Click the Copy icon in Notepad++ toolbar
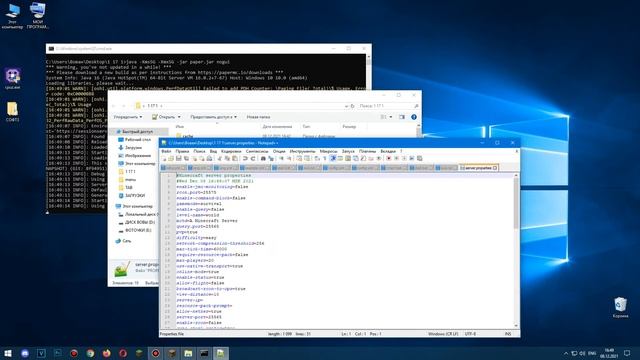The height and width of the screenshot is (360, 640). [x=227, y=158]
